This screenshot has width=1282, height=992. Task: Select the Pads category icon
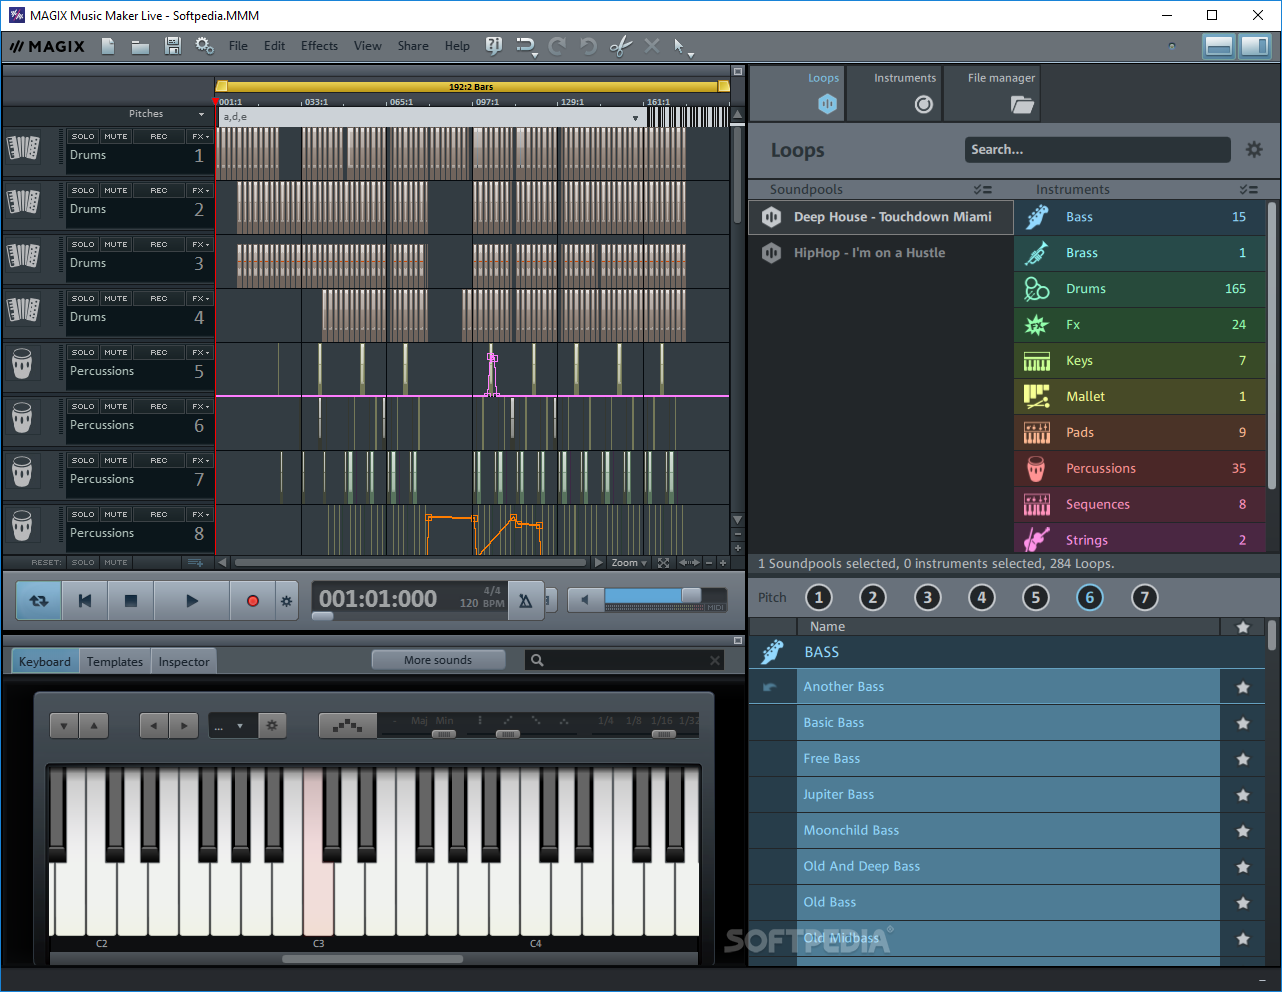tap(1037, 433)
